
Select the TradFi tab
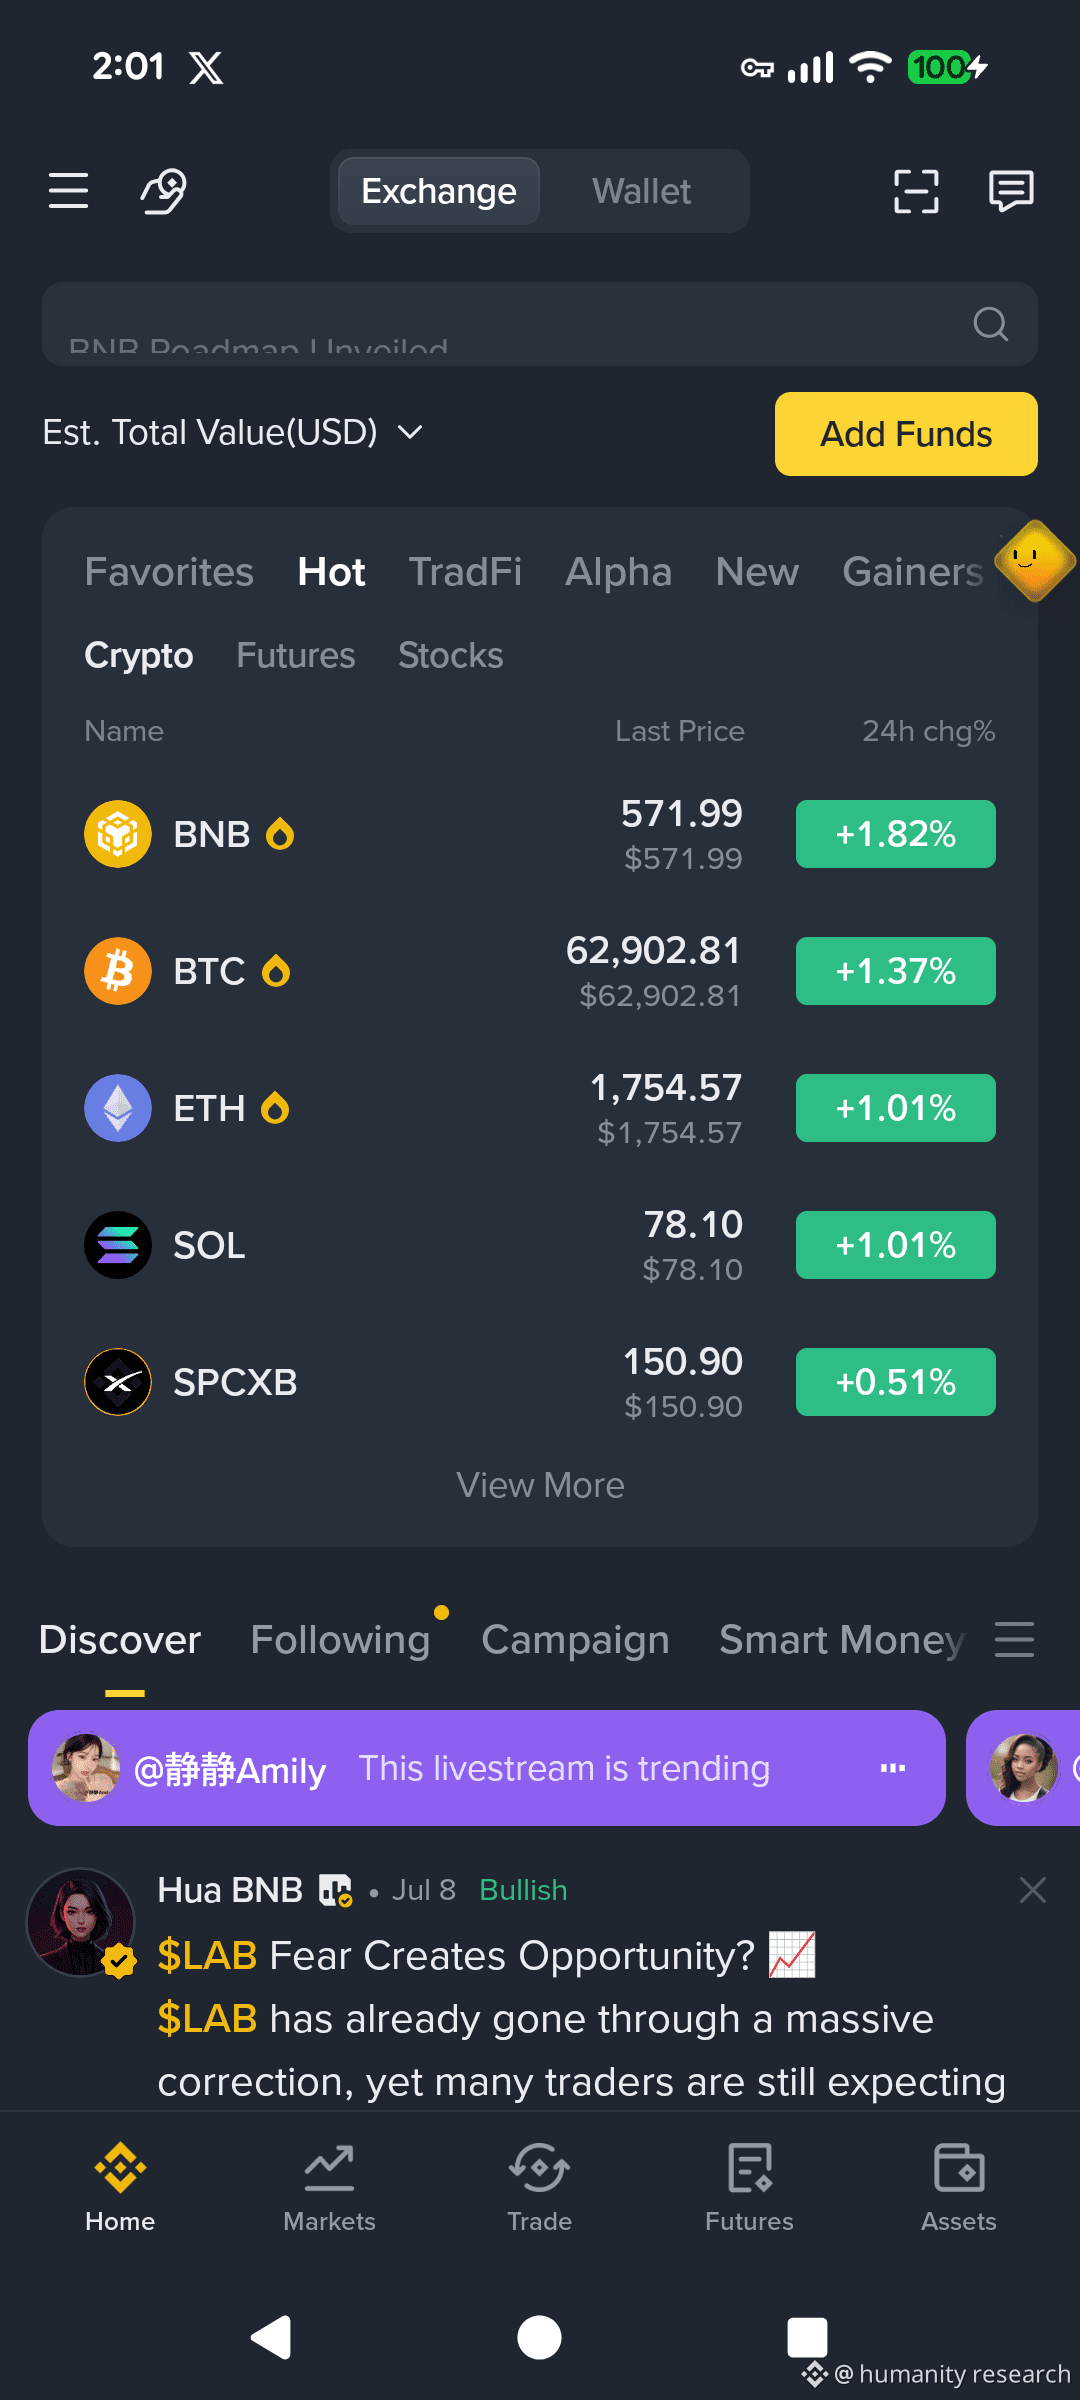tap(465, 572)
